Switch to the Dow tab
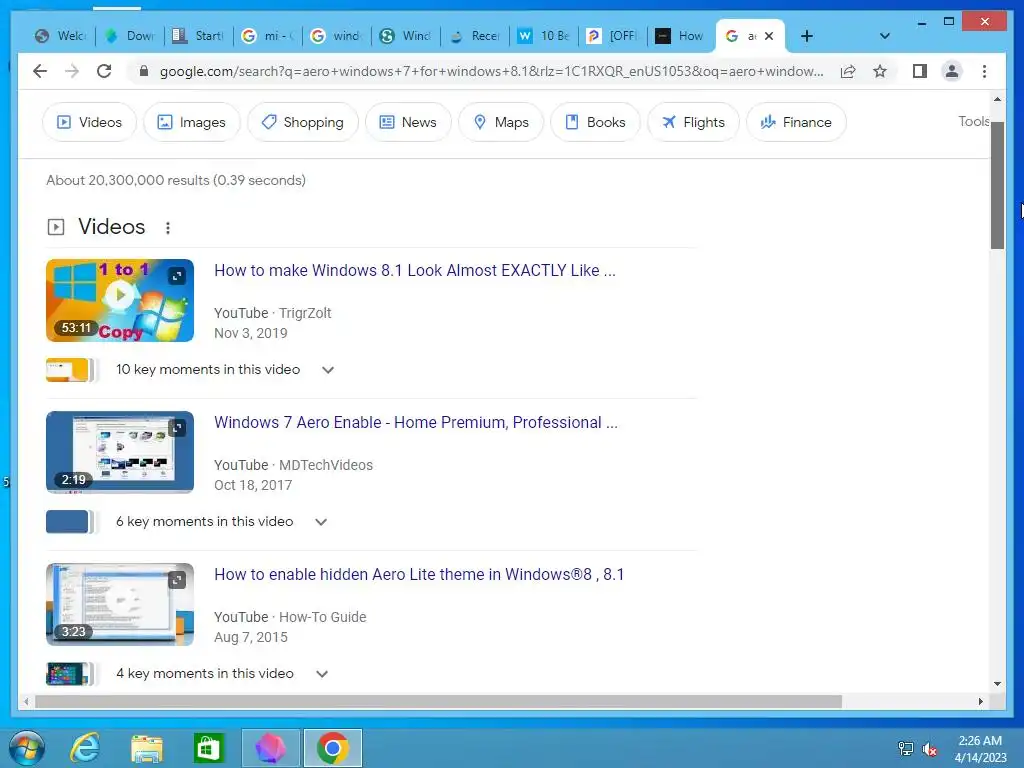This screenshot has height=768, width=1024. pos(130,36)
